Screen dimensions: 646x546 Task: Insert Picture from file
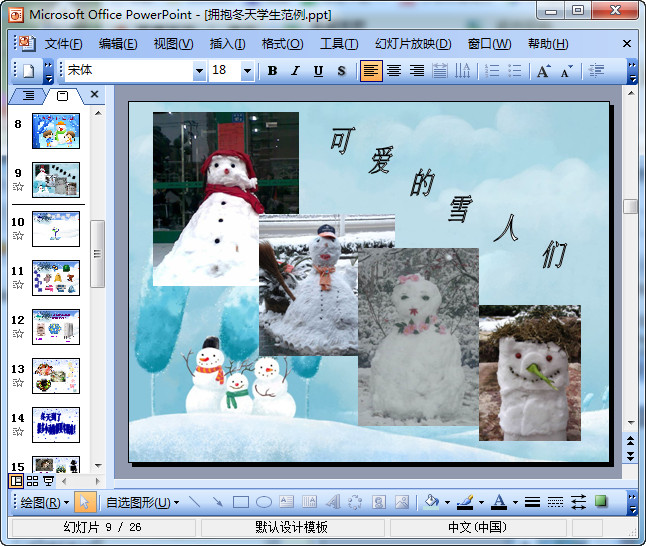[402, 502]
